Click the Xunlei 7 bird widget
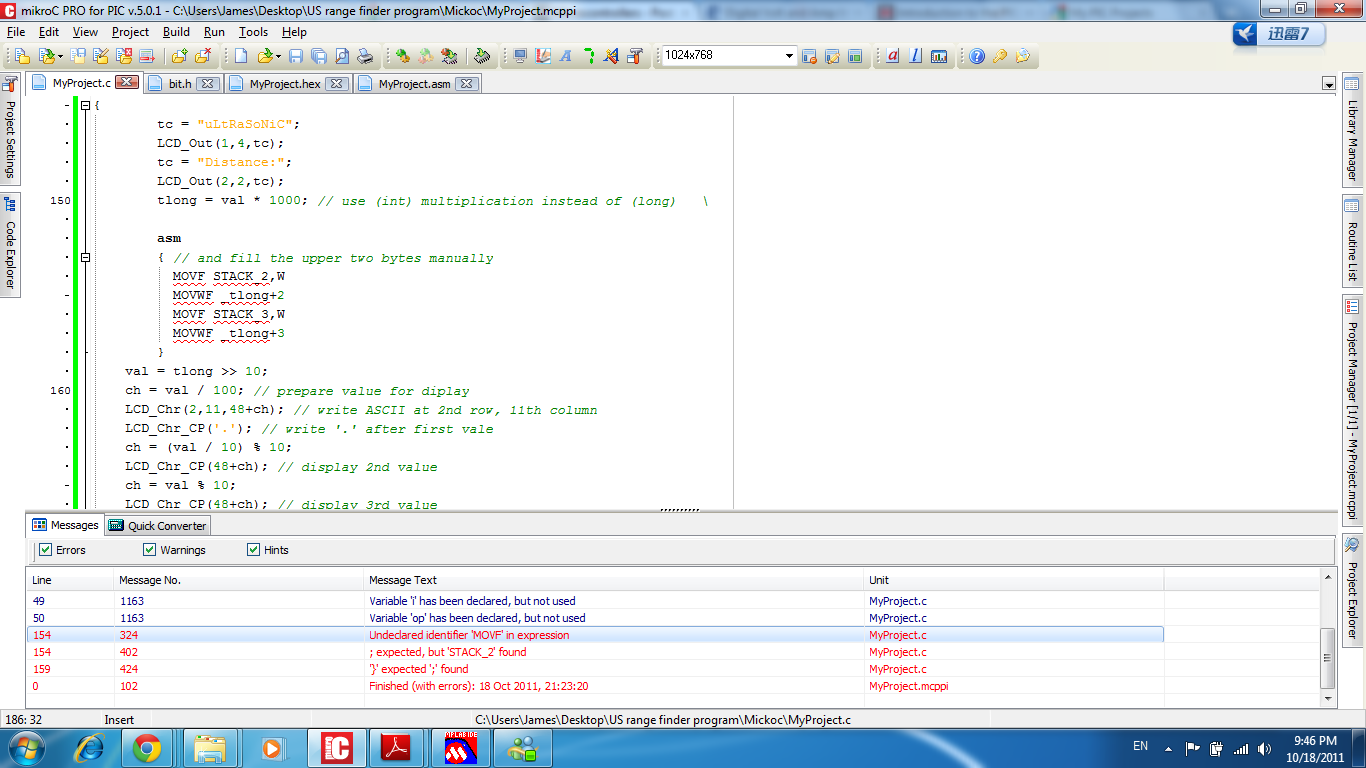 coord(1279,34)
